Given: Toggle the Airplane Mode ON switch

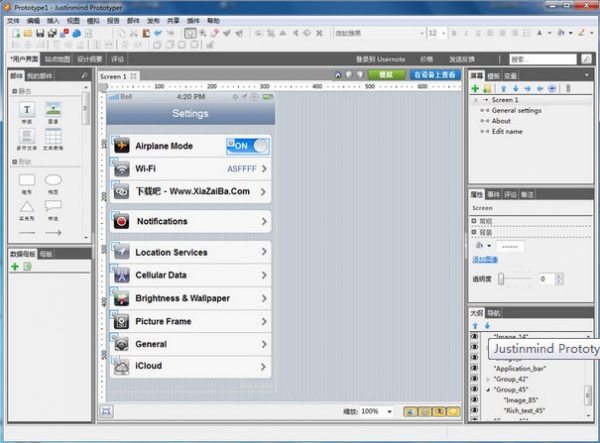Looking at the screenshot, I should [x=248, y=146].
